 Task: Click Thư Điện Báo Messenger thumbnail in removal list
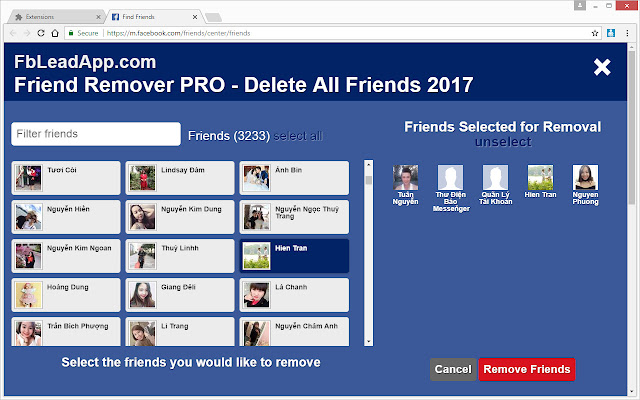tap(450, 178)
